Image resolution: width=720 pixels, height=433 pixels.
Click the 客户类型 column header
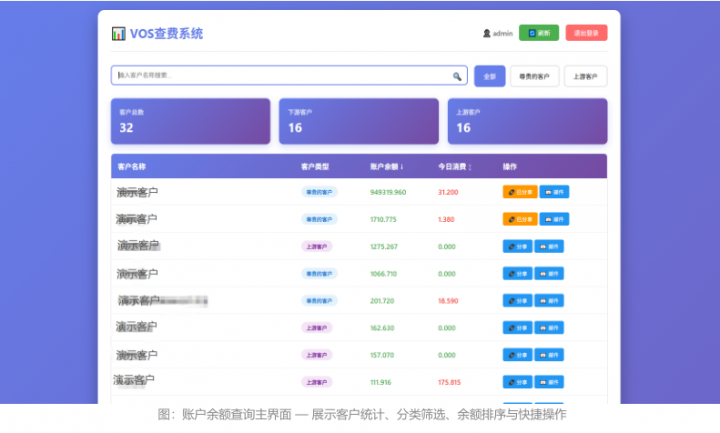pos(315,167)
